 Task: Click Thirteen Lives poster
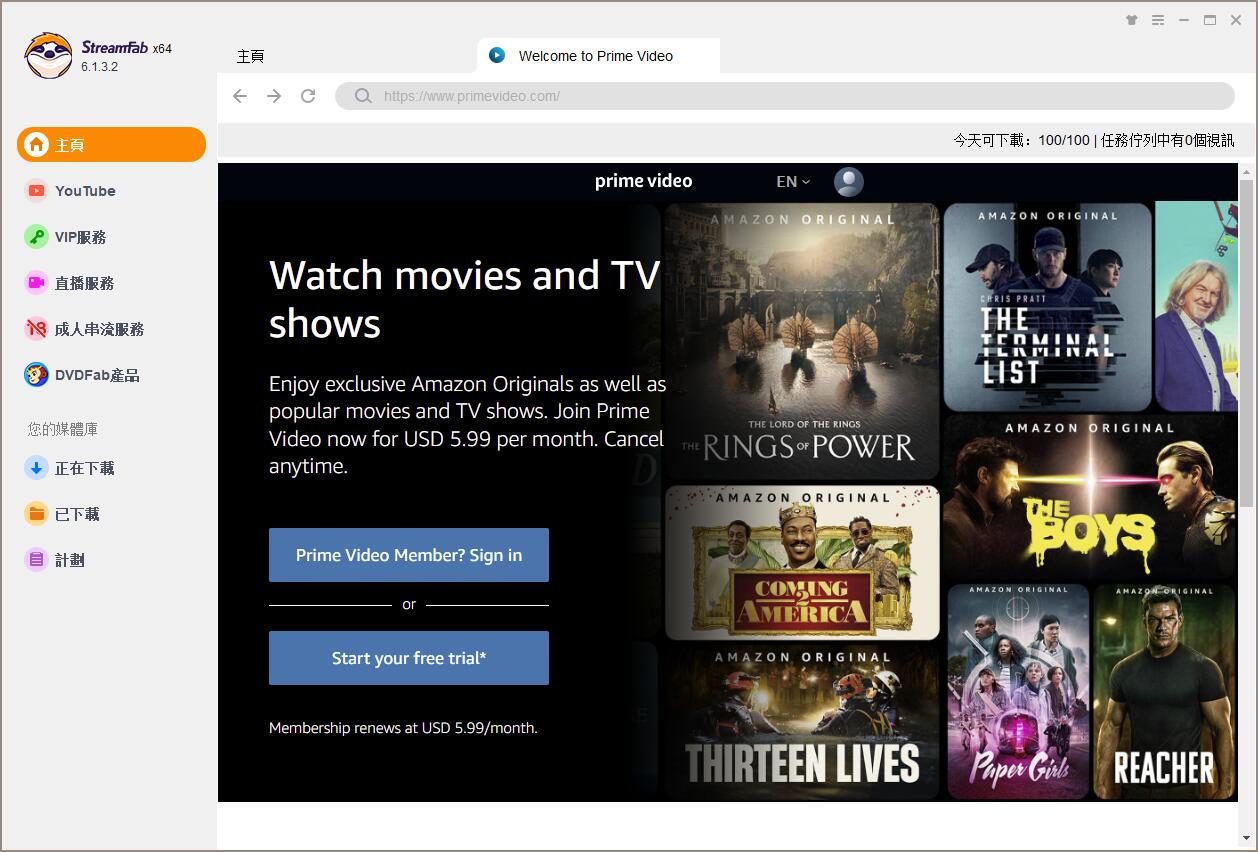tap(802, 722)
